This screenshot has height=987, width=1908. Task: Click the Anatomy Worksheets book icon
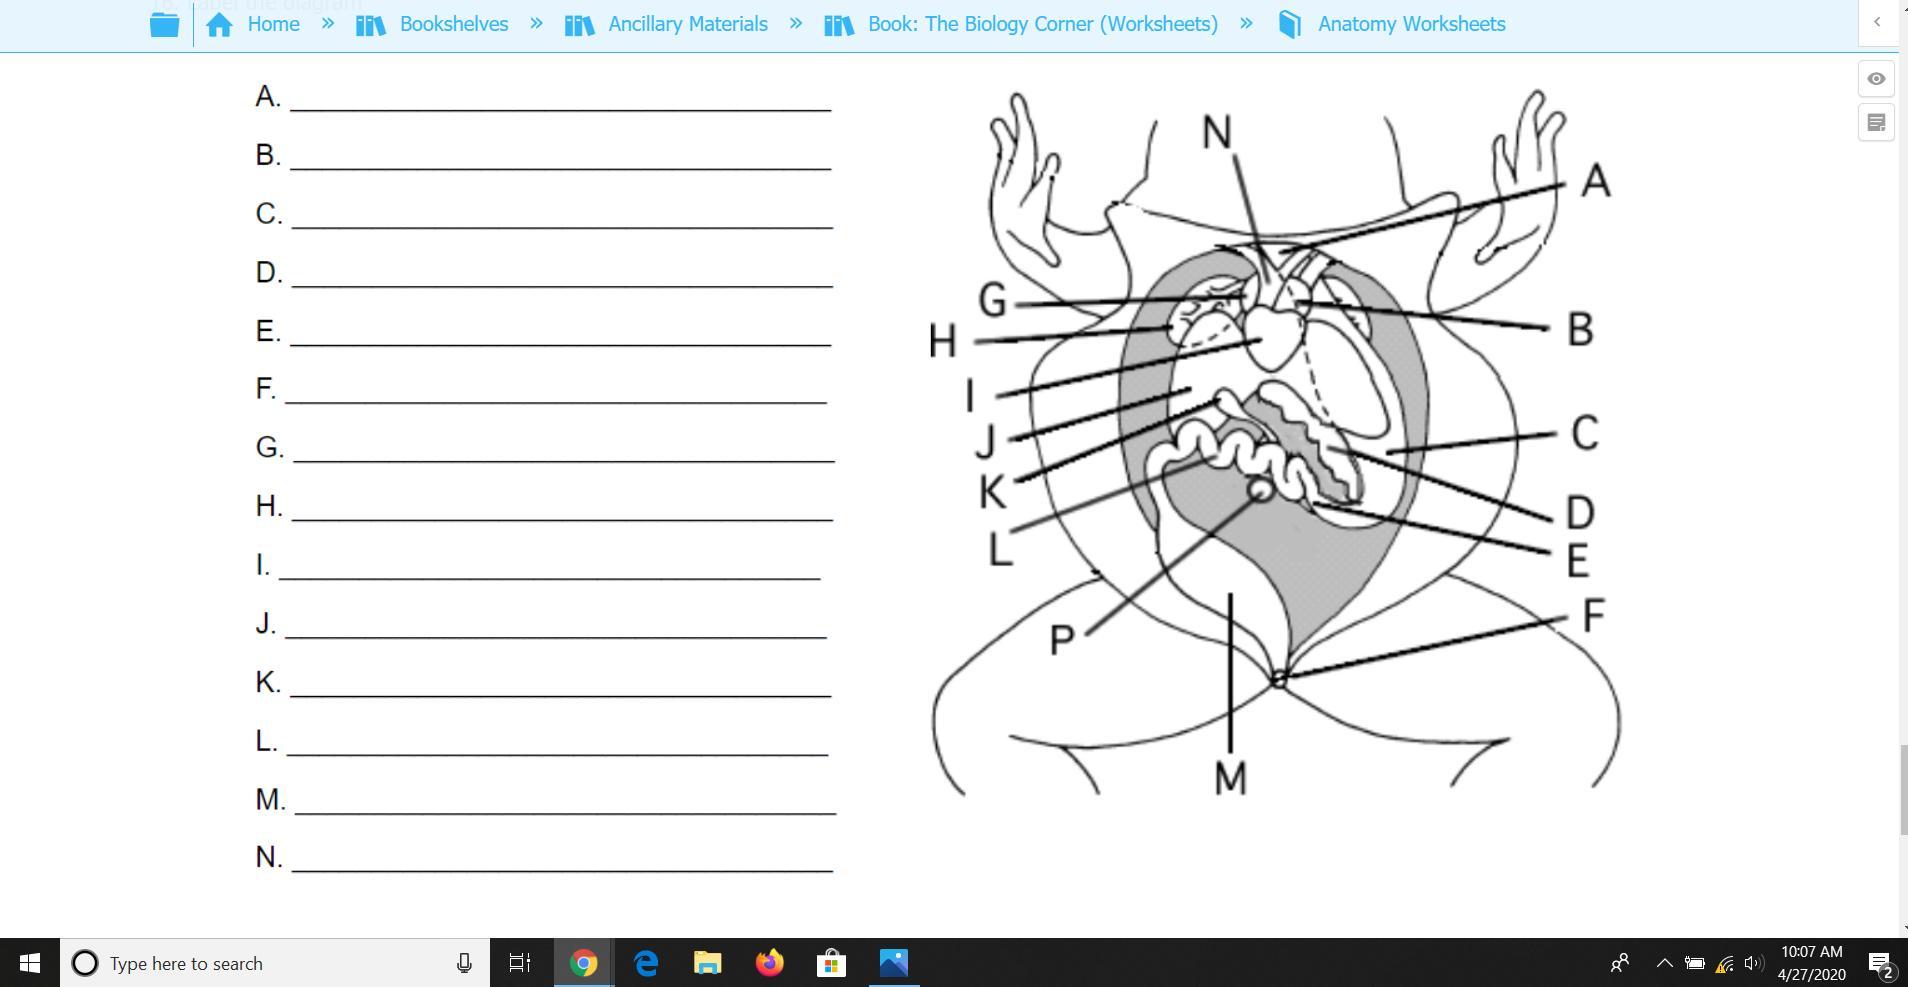tap(1290, 24)
